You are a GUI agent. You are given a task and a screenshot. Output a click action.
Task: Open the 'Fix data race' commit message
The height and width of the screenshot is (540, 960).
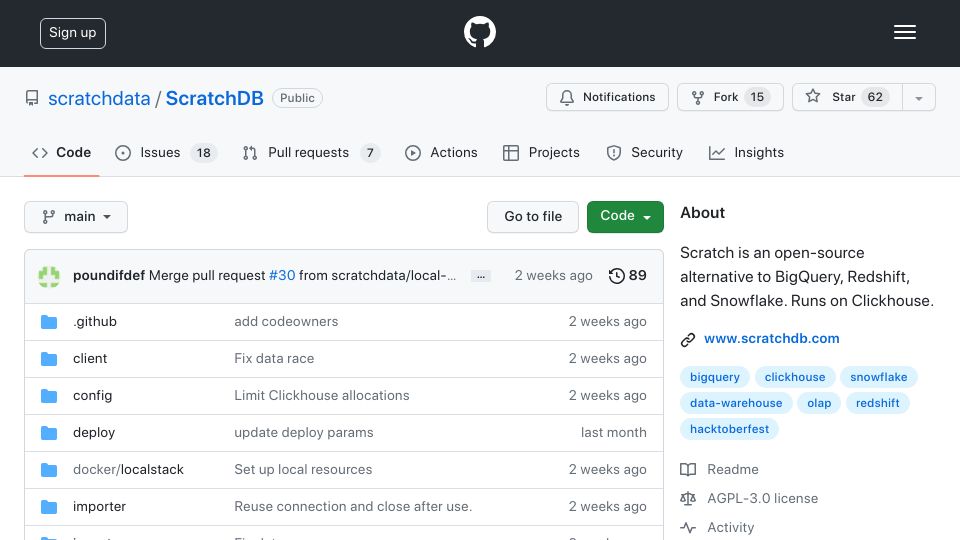point(274,359)
